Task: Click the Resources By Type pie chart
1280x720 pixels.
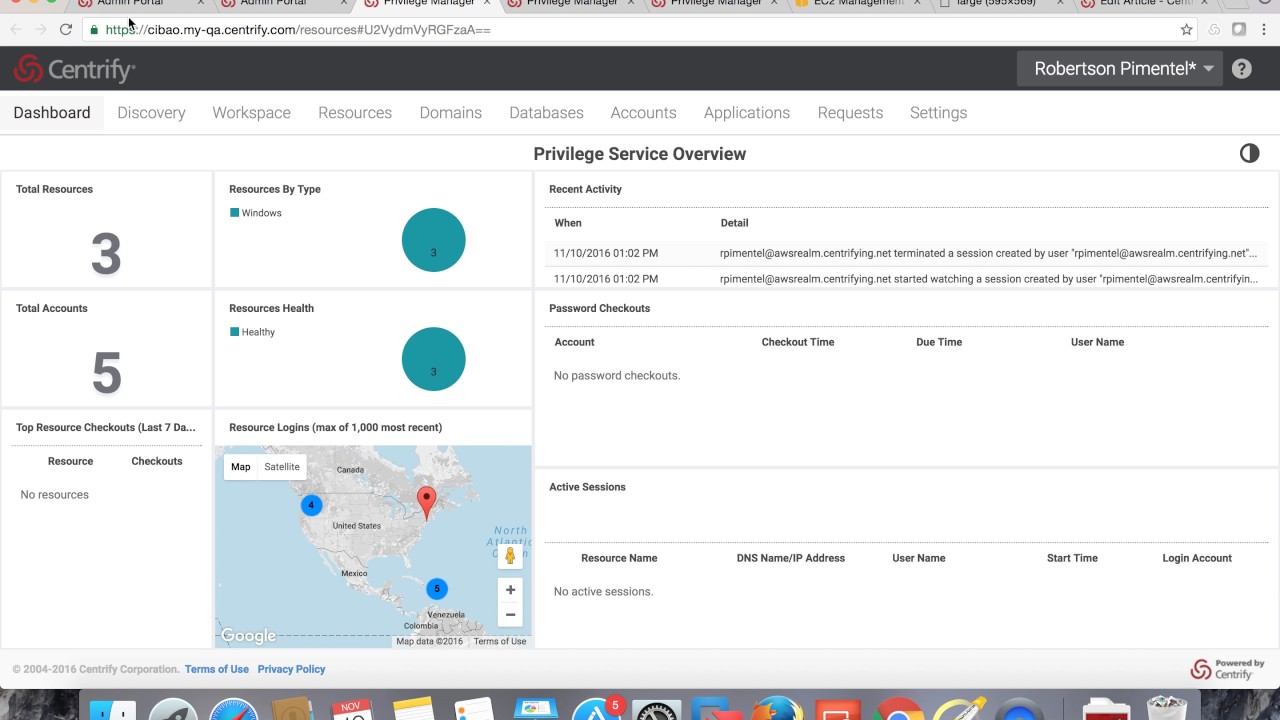Action: pos(433,240)
